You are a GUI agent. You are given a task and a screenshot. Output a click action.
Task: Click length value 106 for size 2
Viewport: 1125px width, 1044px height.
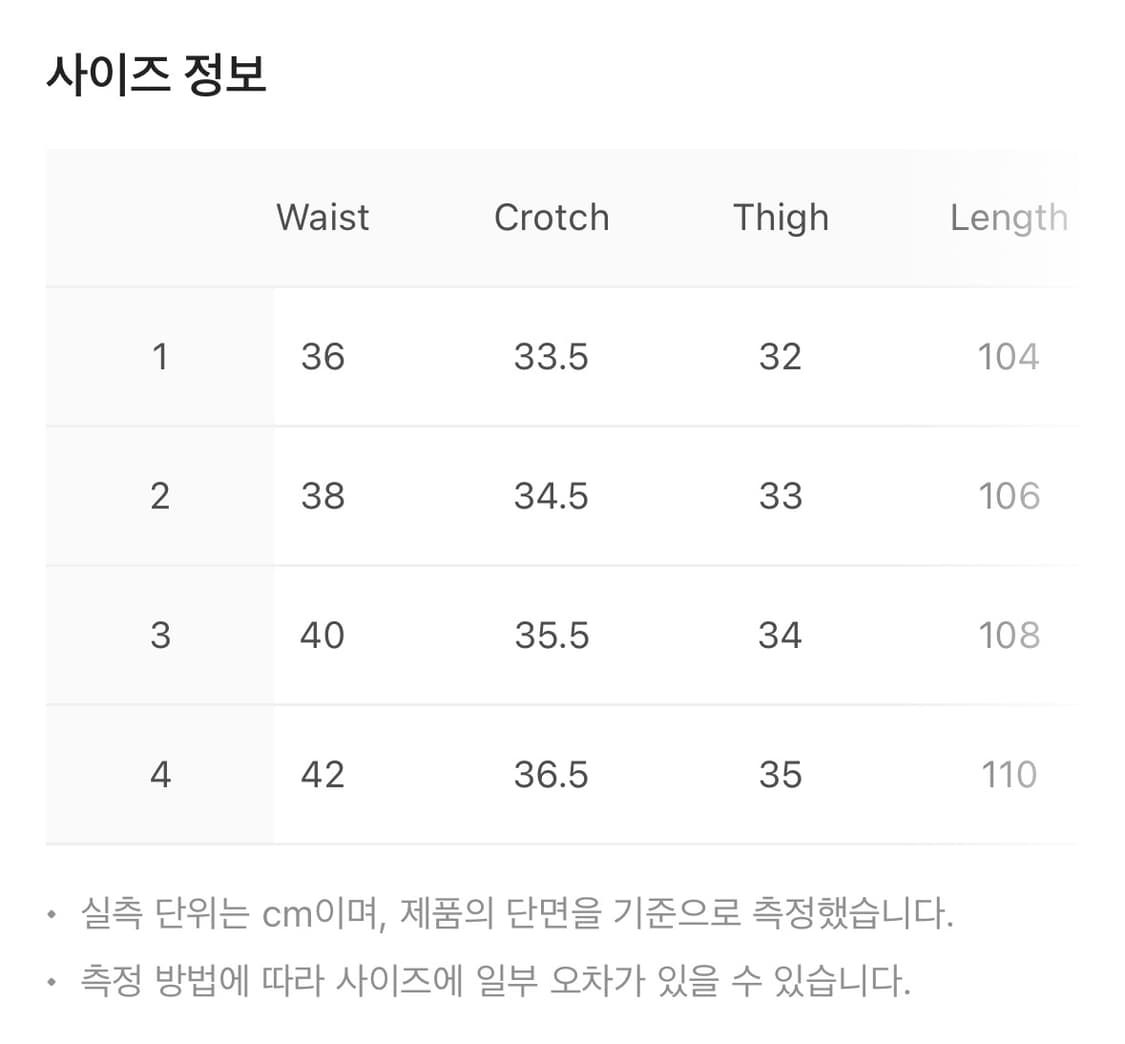click(1008, 496)
